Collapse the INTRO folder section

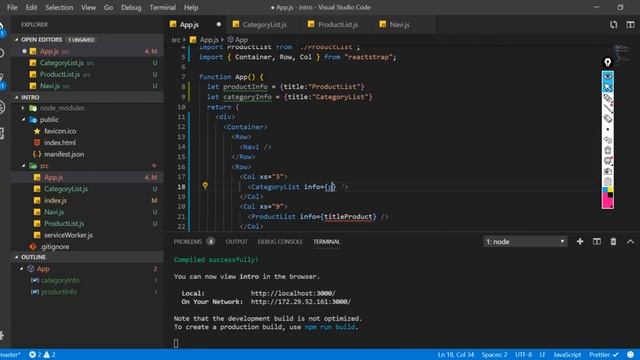[x=16, y=97]
